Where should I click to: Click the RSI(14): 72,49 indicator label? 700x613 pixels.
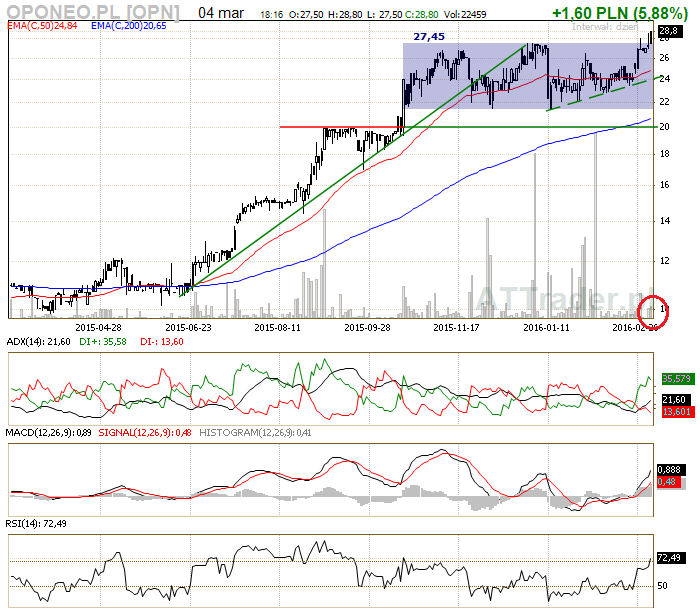pyautogui.click(x=36, y=523)
